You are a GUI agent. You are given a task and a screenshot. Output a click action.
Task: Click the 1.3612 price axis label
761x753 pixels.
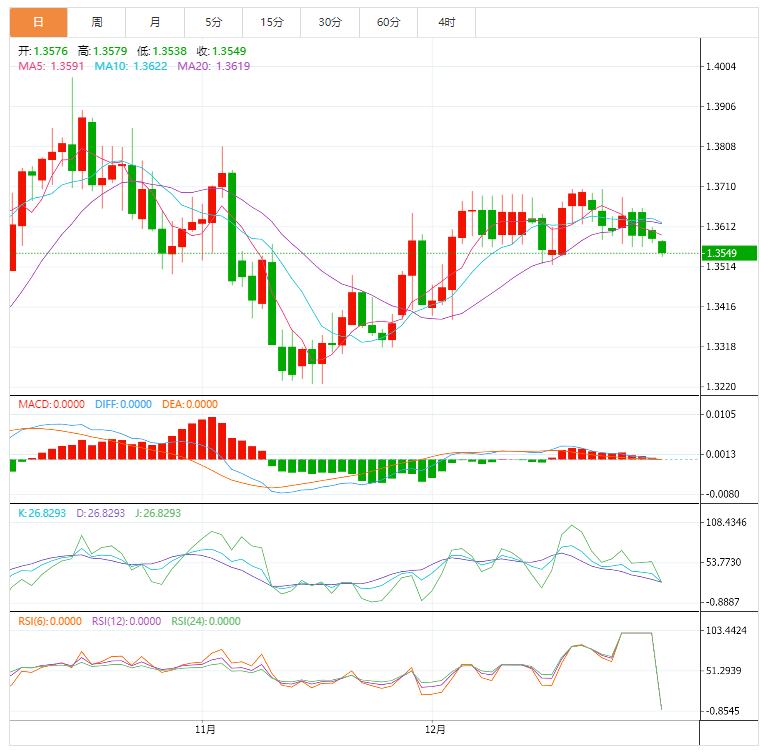click(x=720, y=227)
